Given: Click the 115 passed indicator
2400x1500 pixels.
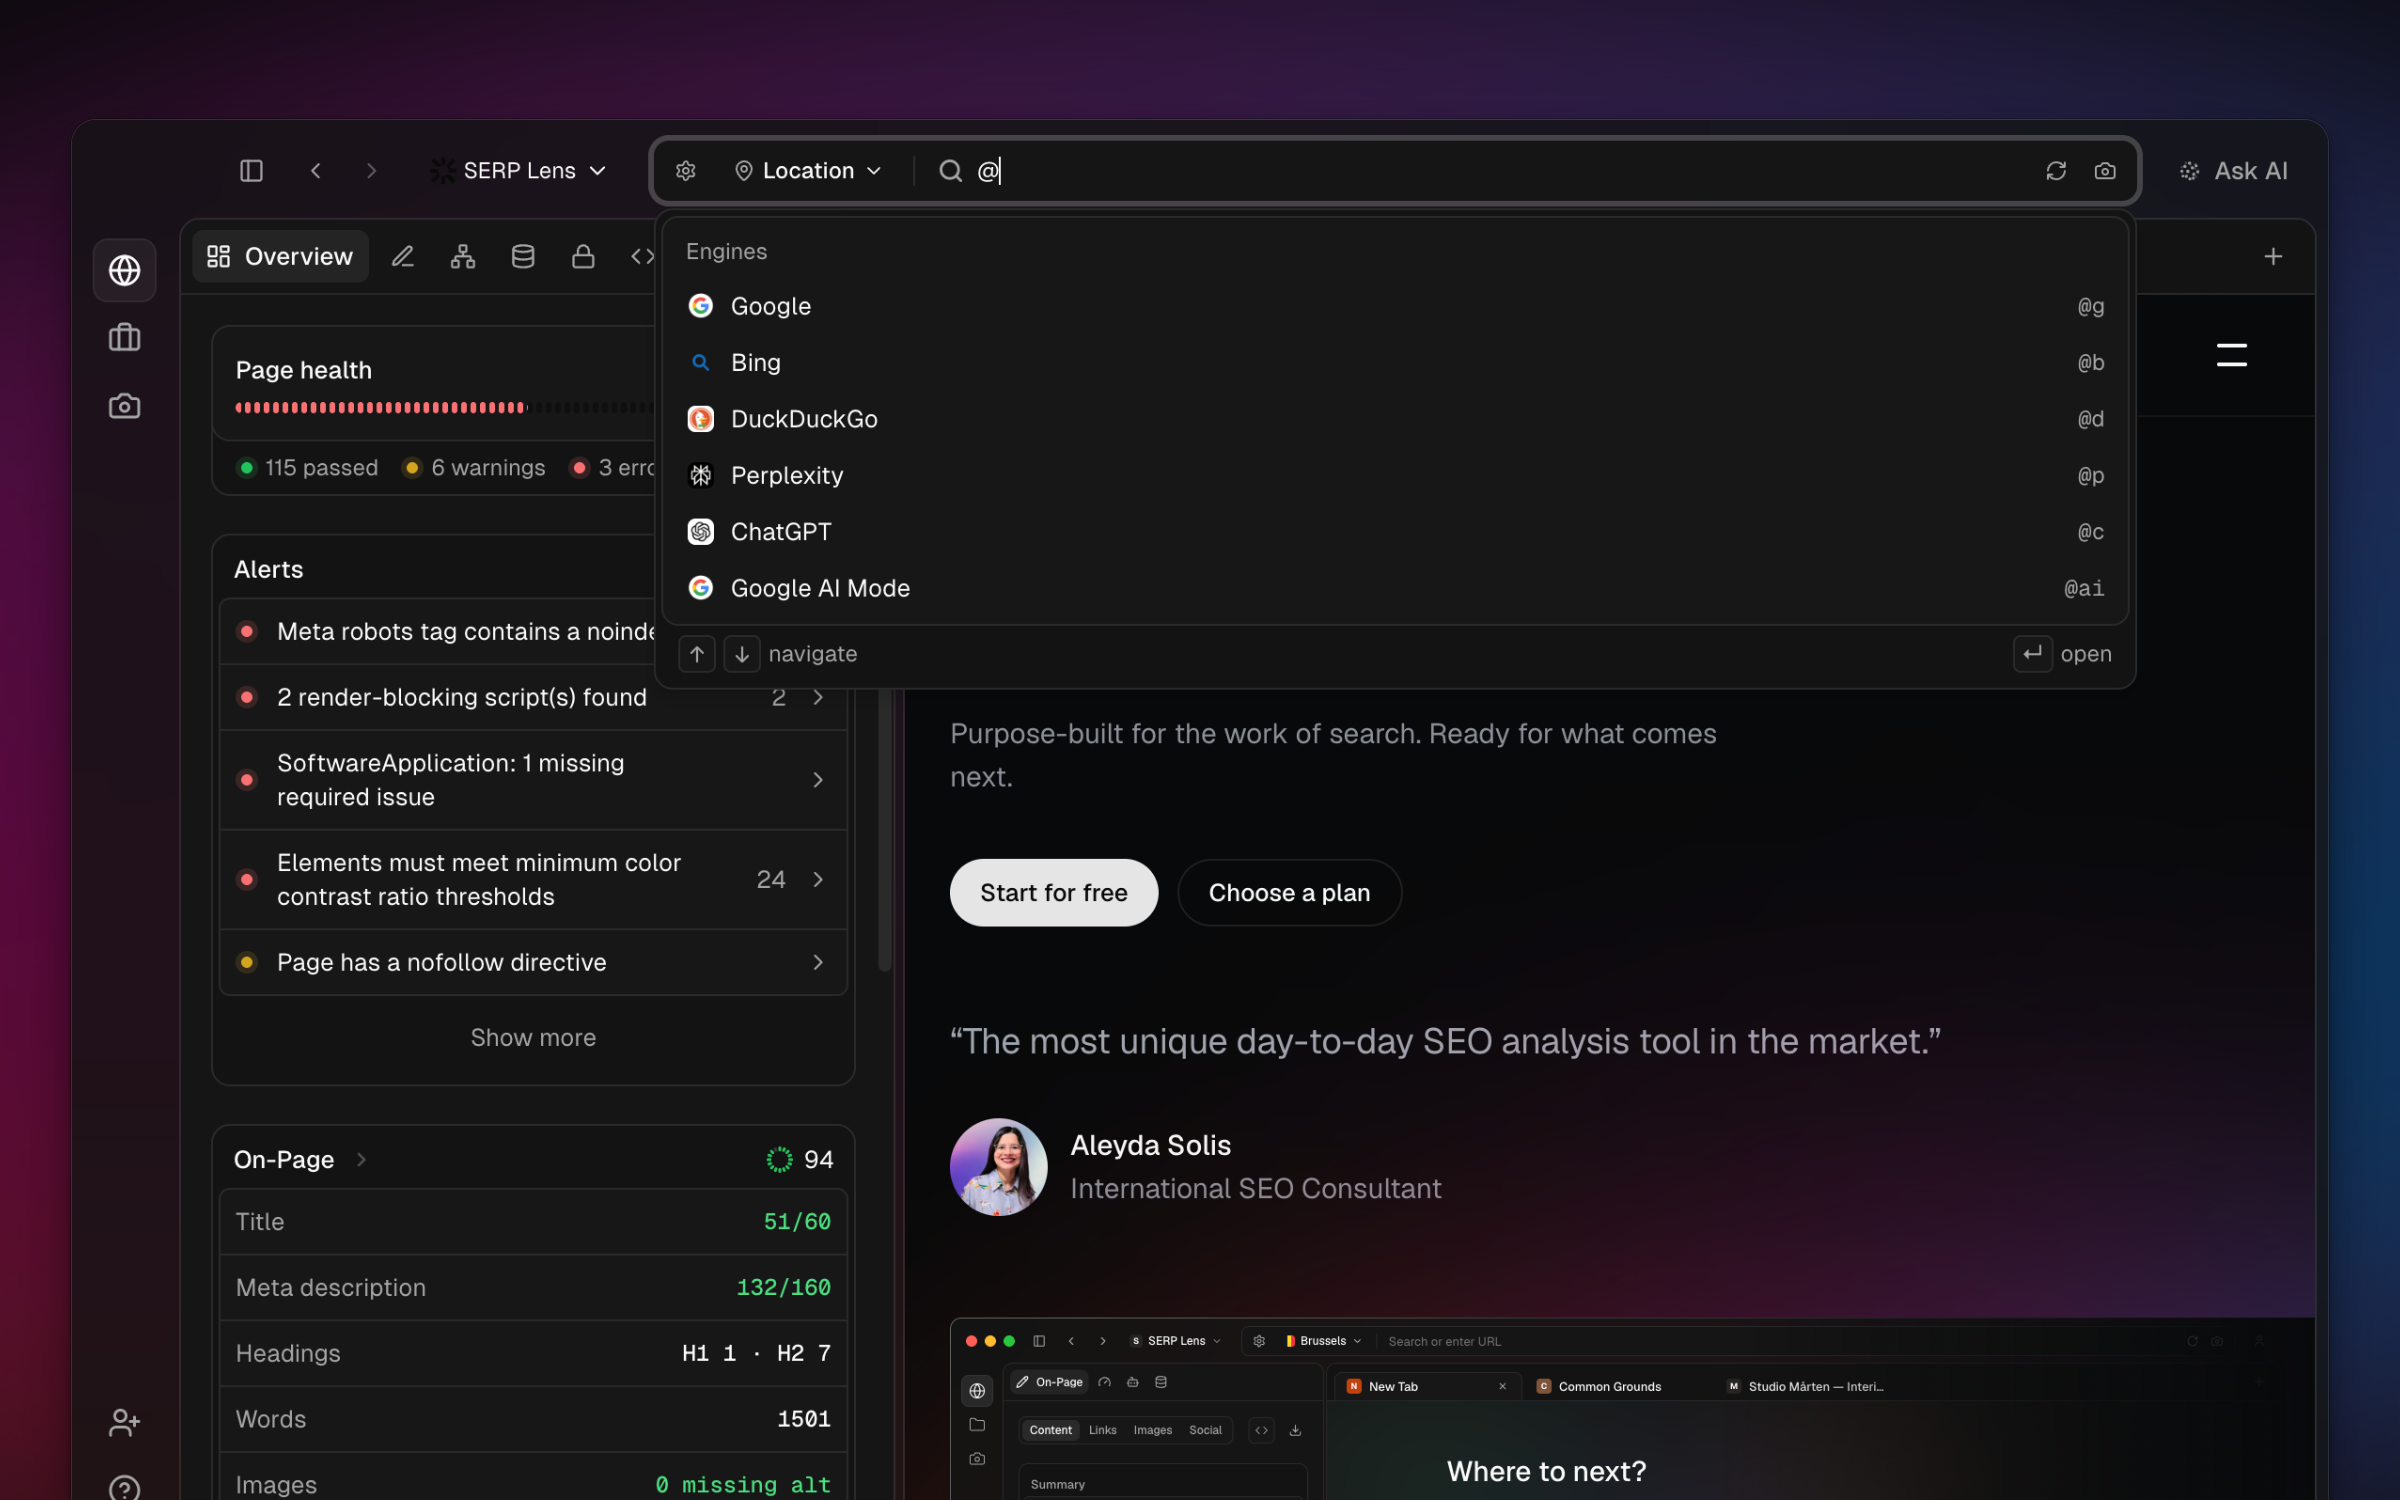Looking at the screenshot, I should click(308, 468).
